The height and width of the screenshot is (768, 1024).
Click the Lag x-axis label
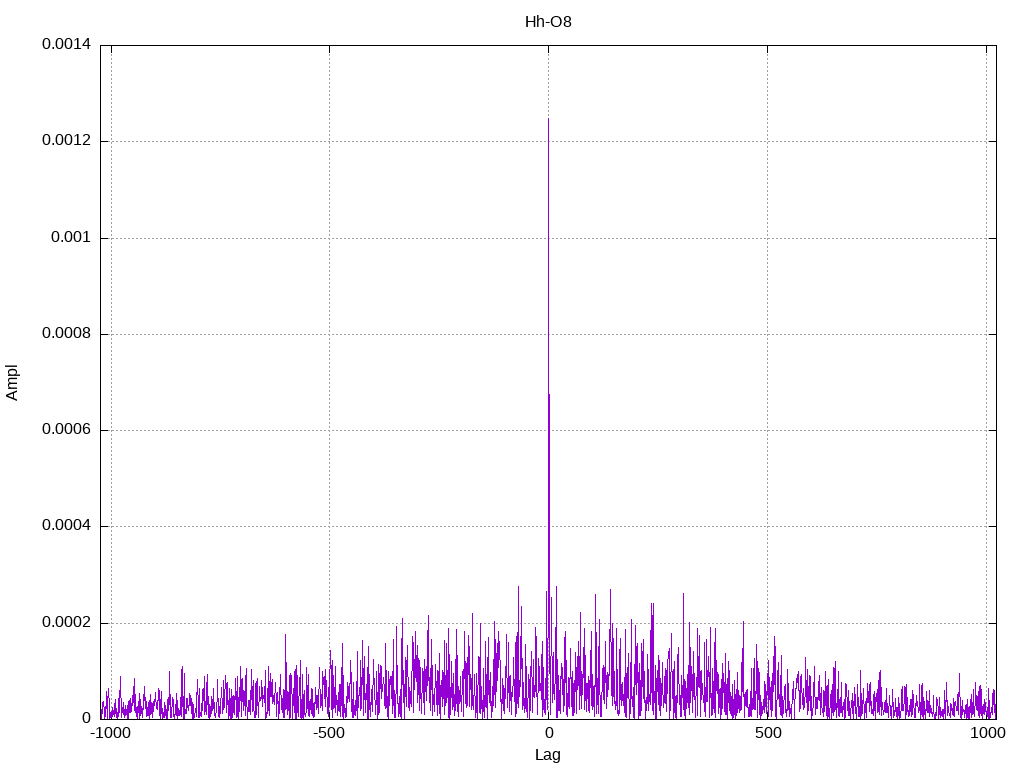(548, 755)
